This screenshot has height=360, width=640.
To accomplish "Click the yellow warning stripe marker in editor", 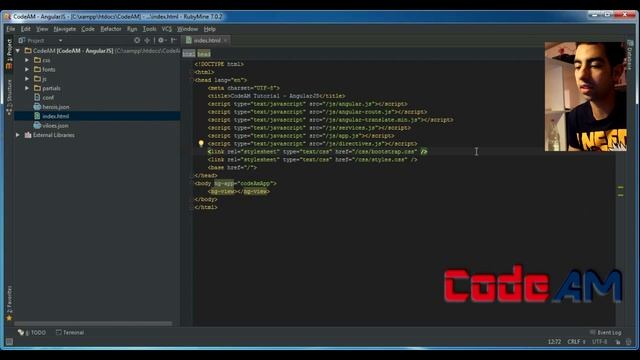I will click(x=620, y=187).
